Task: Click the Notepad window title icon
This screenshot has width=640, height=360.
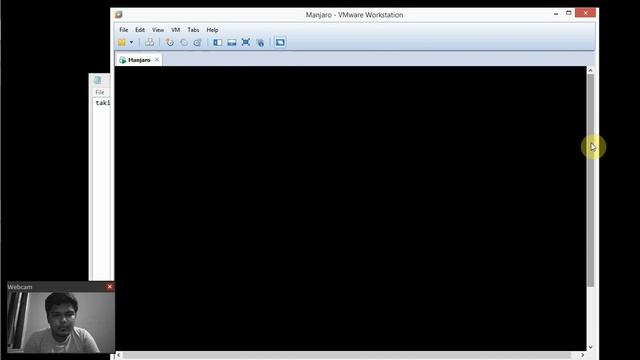Action: pos(98,80)
